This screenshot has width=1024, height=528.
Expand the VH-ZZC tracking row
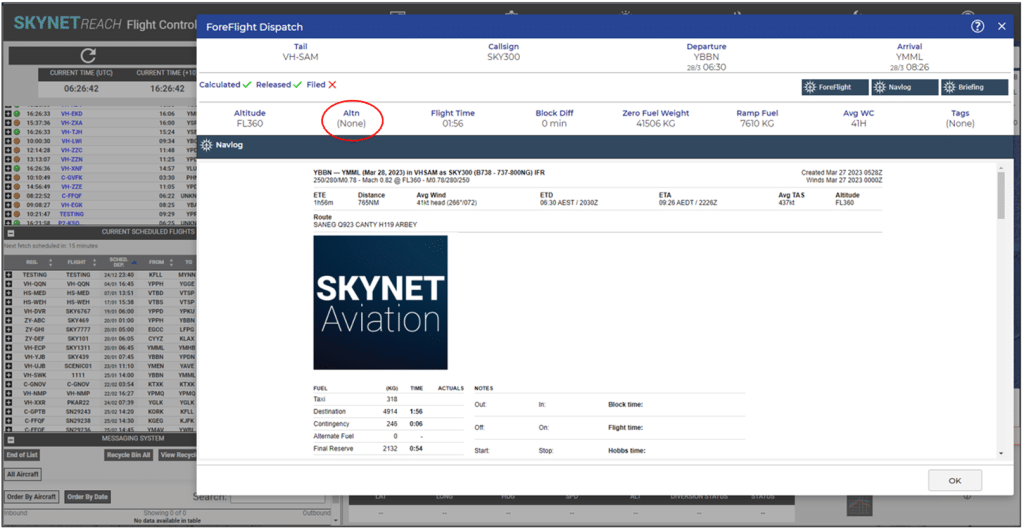[8, 150]
